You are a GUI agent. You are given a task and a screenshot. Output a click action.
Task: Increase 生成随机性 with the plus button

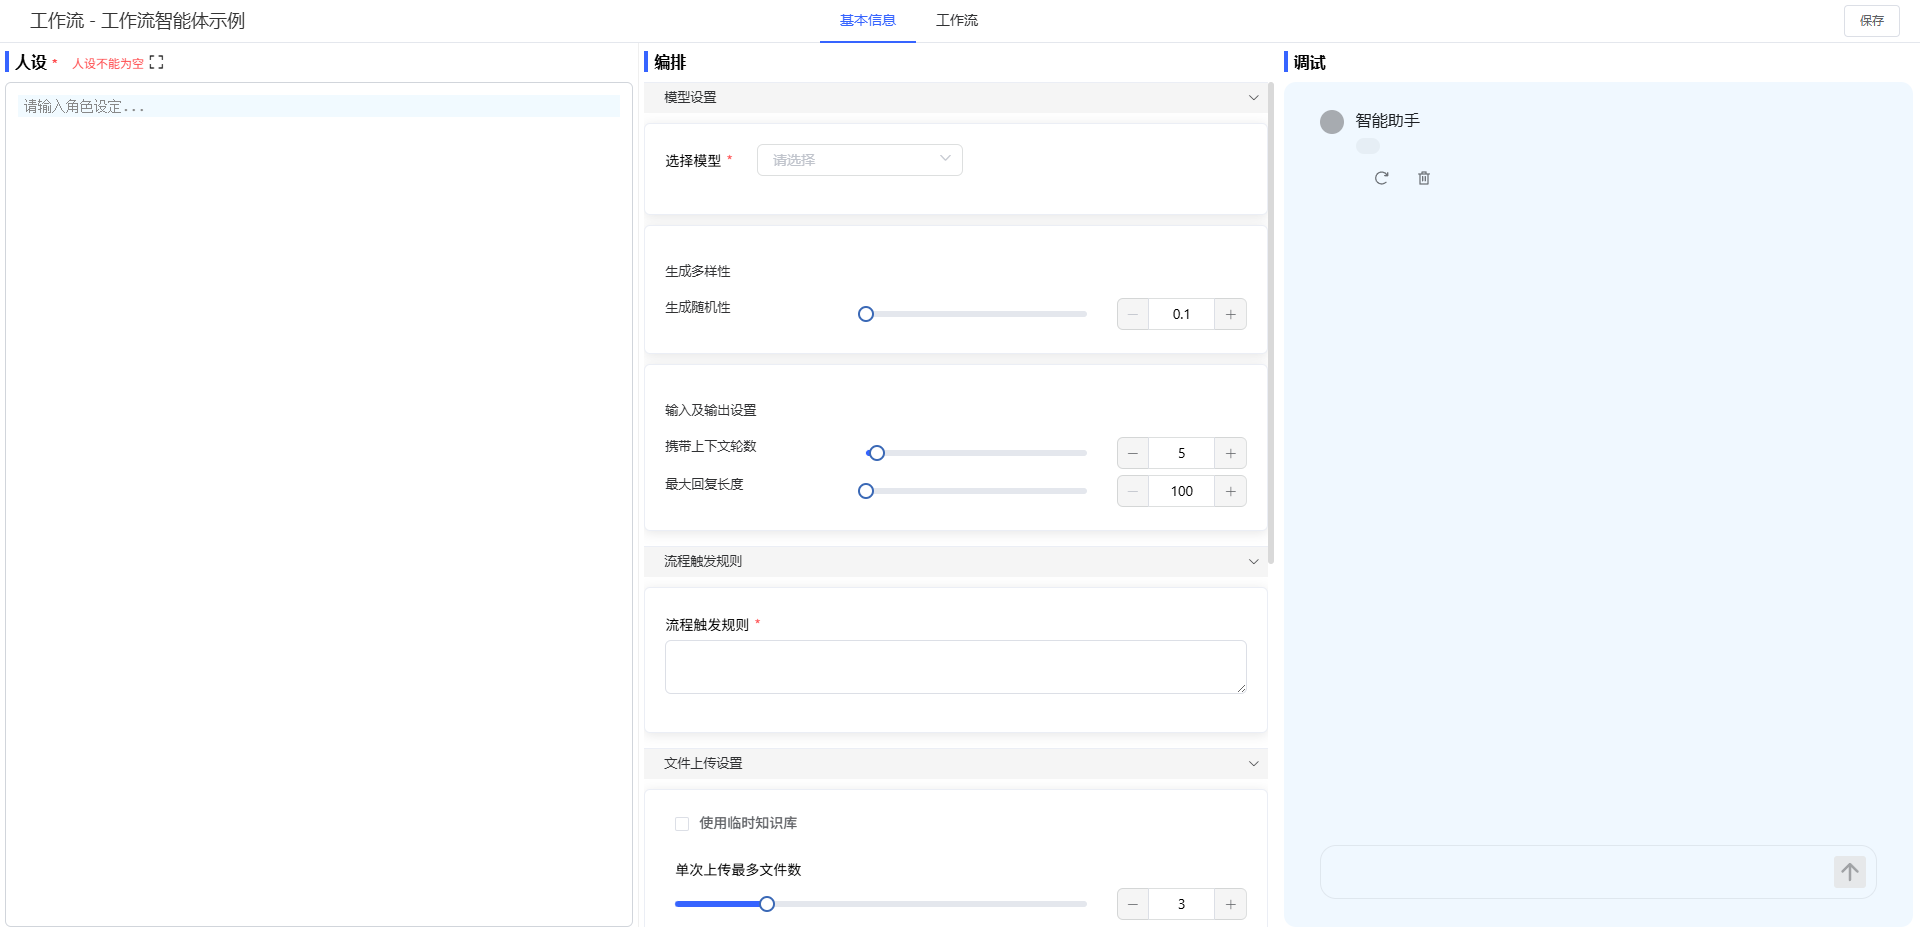[1230, 314]
